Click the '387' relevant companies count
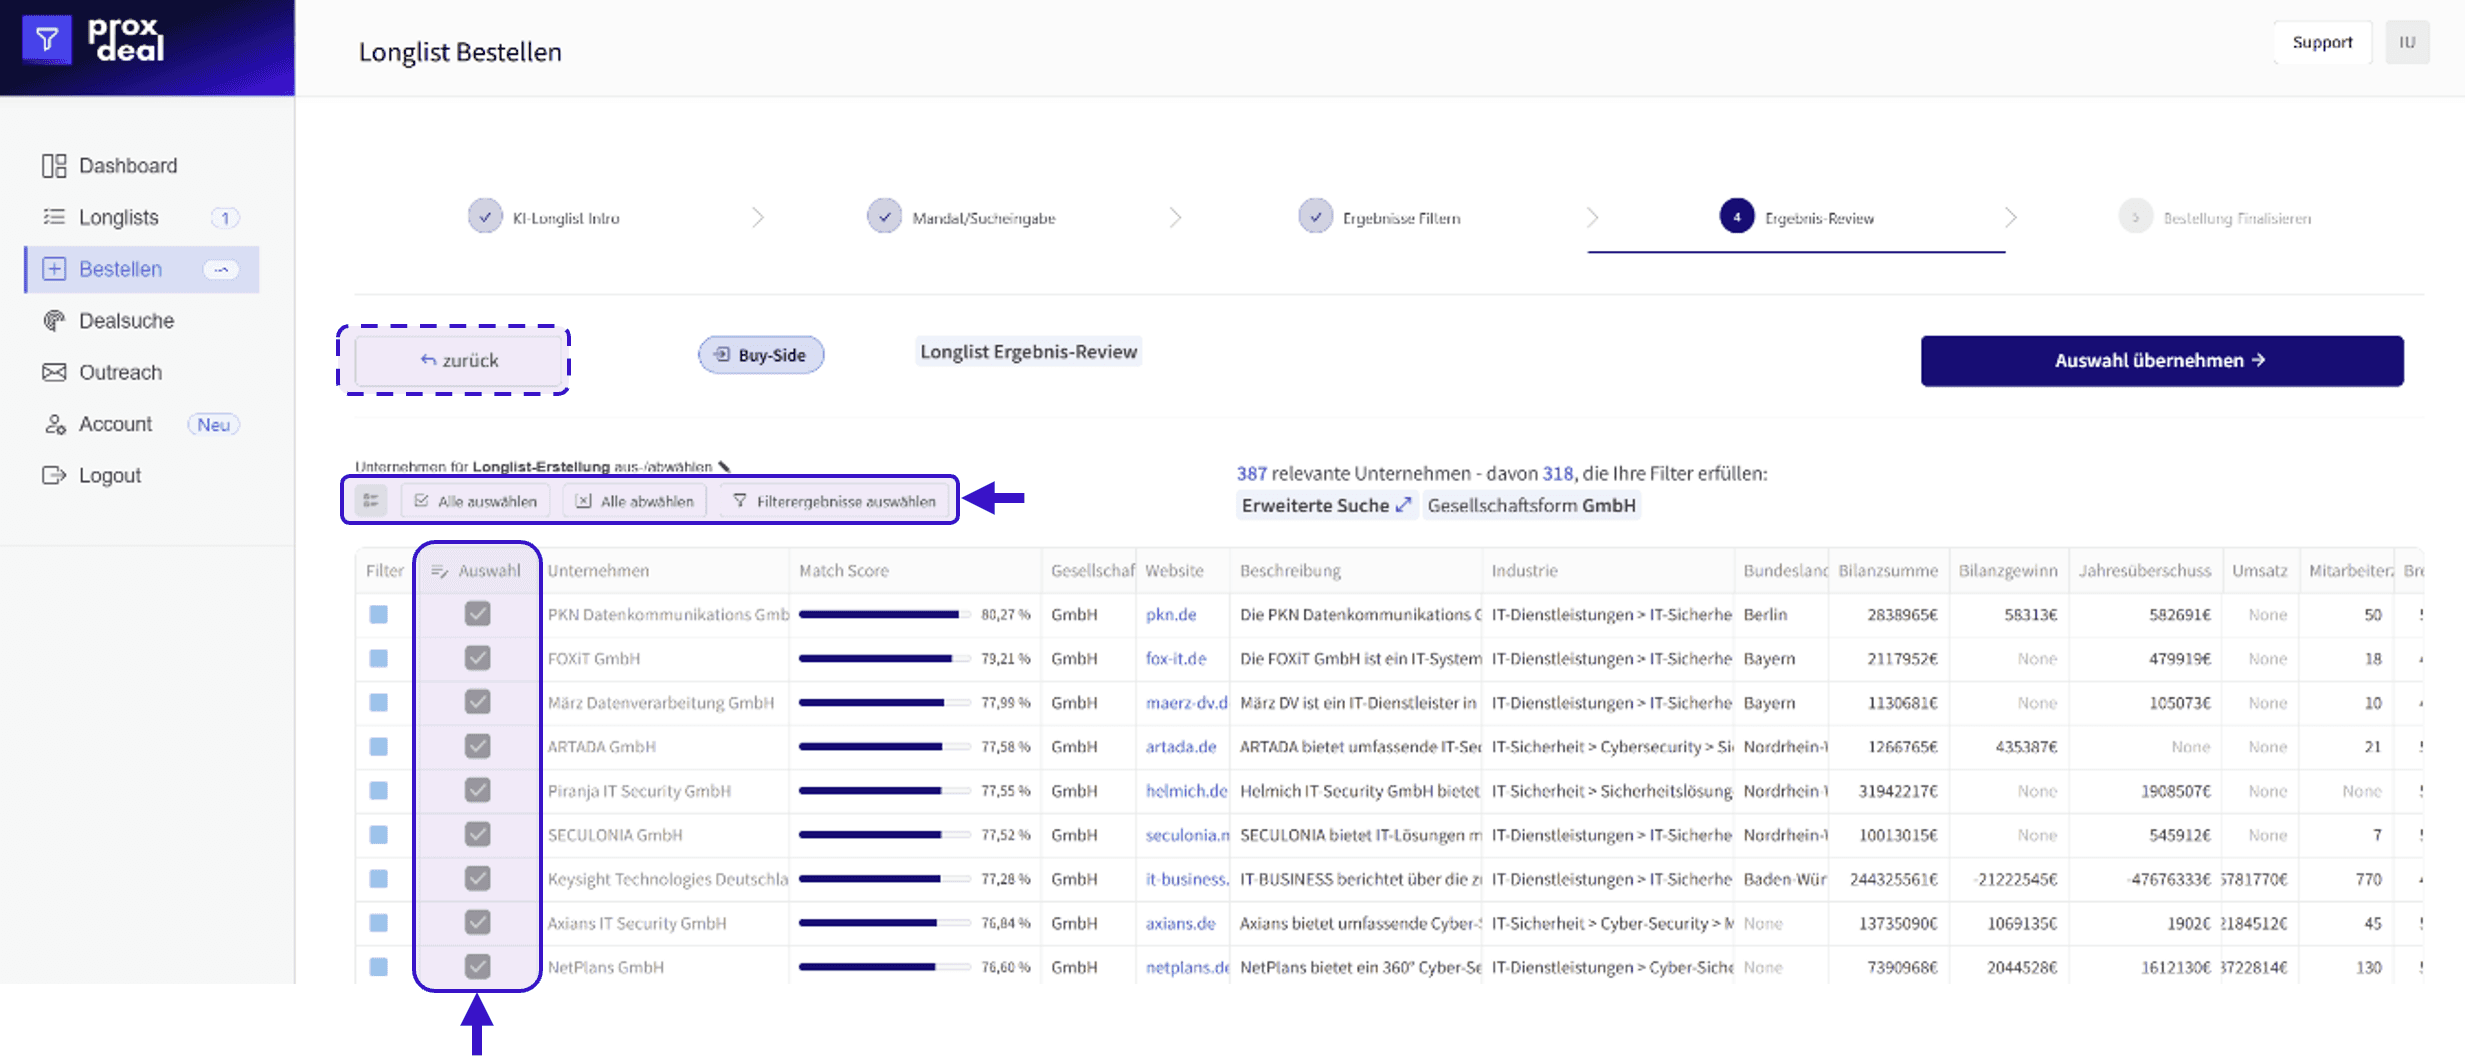2466x1064 pixels. (x=1252, y=474)
